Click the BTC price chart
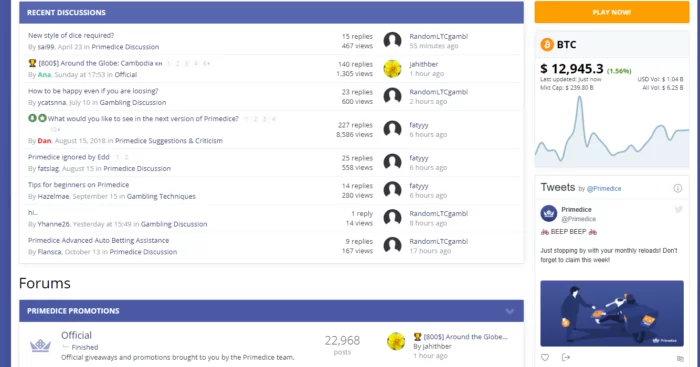This screenshot has width=700, height=367. (612, 130)
